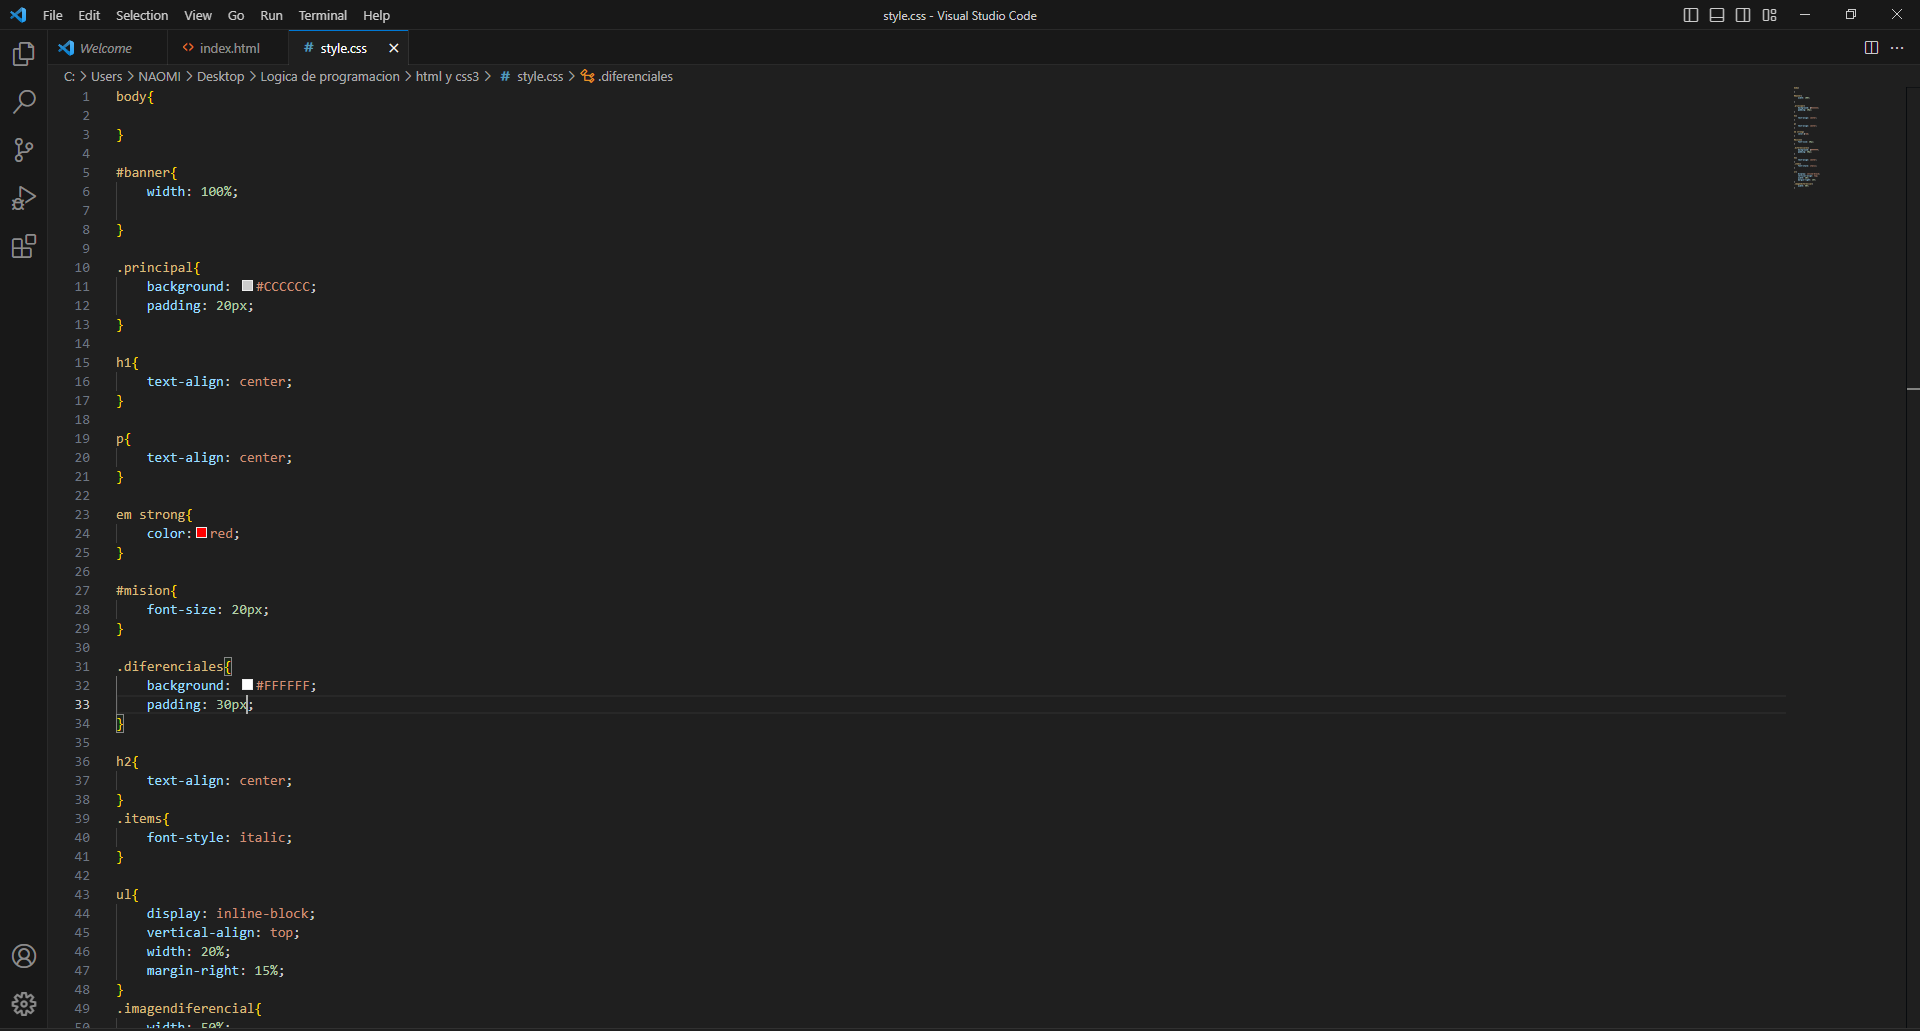Click the VS Code logo icon

18,15
